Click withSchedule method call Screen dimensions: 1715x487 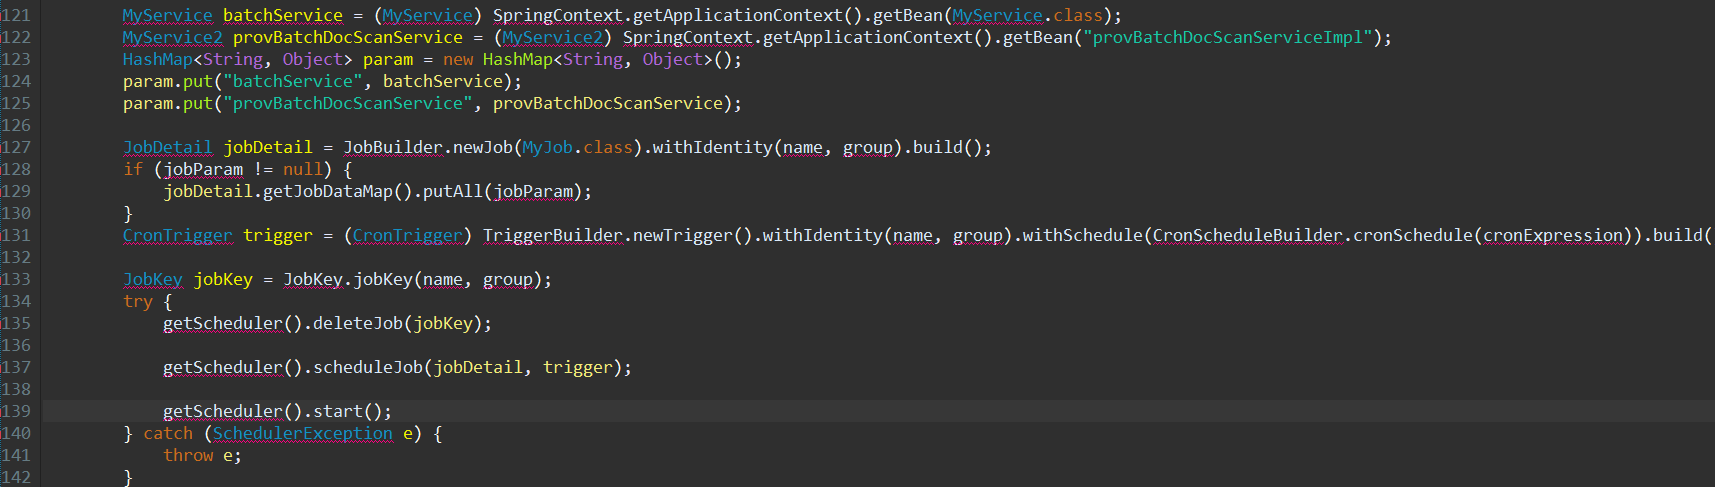tap(1083, 235)
